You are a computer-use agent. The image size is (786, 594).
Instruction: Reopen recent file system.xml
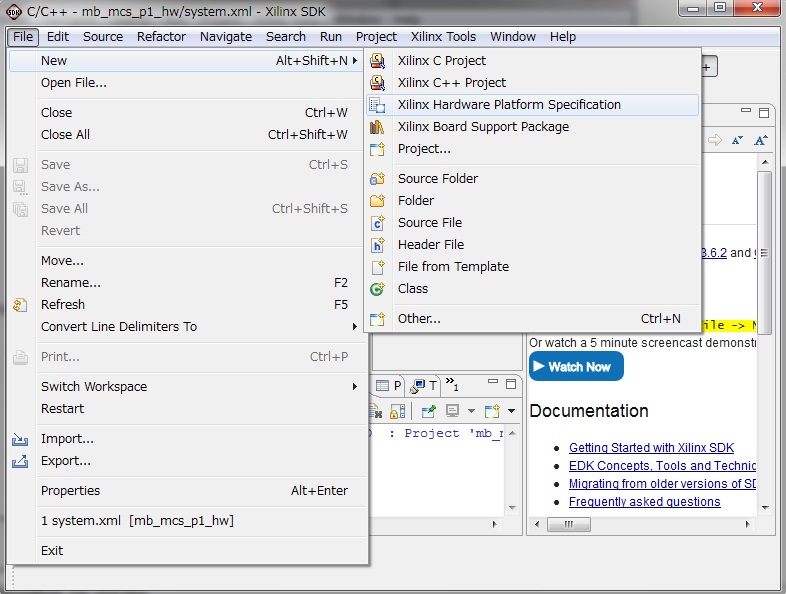188,521
